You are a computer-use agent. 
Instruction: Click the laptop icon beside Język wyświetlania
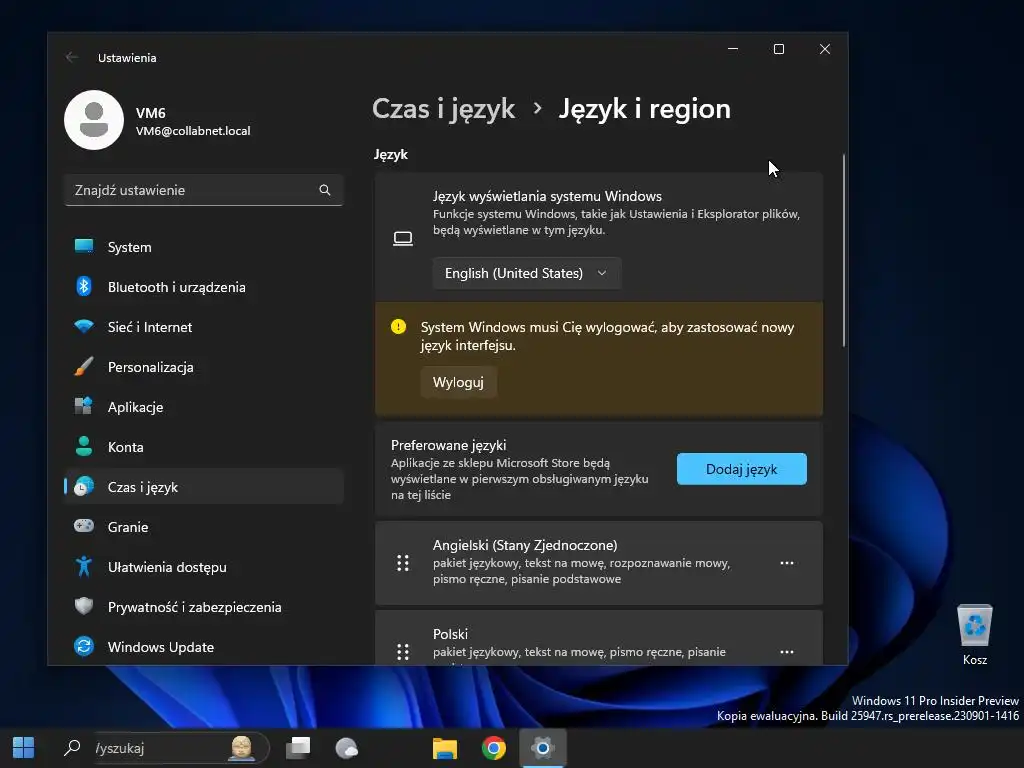tap(403, 238)
